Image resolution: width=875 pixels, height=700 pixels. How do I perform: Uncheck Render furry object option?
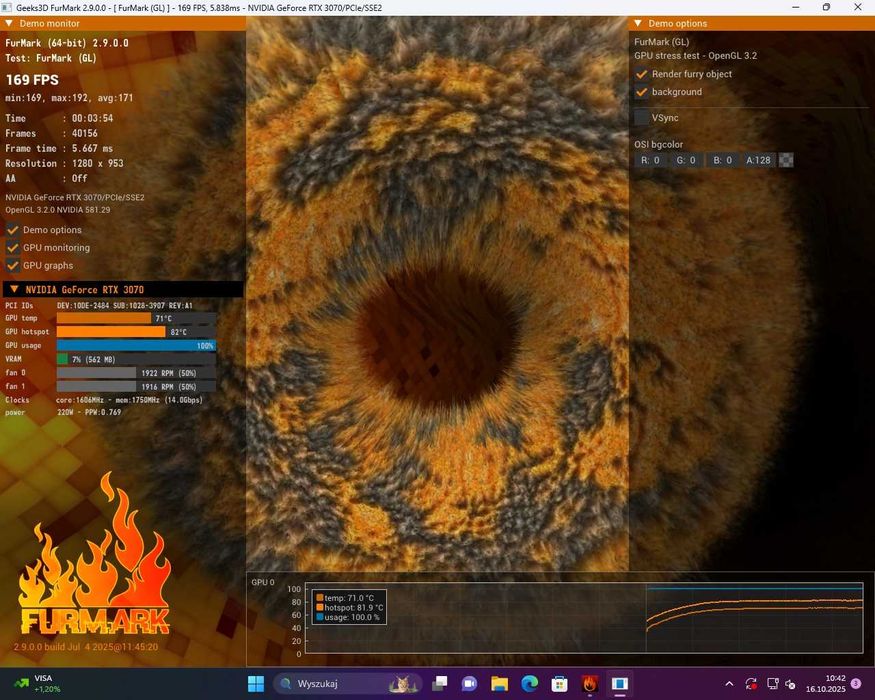(x=642, y=74)
